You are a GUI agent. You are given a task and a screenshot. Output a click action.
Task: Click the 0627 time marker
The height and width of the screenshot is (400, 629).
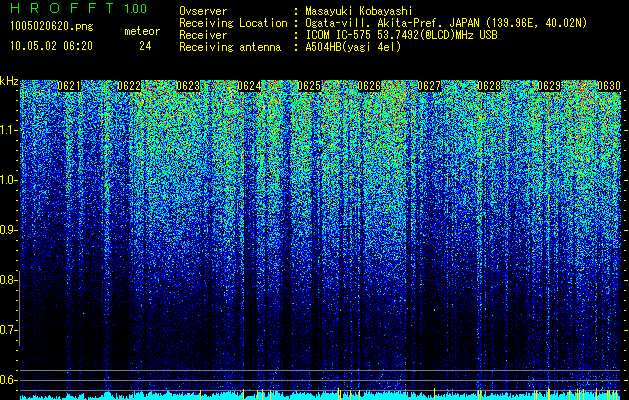tap(429, 86)
